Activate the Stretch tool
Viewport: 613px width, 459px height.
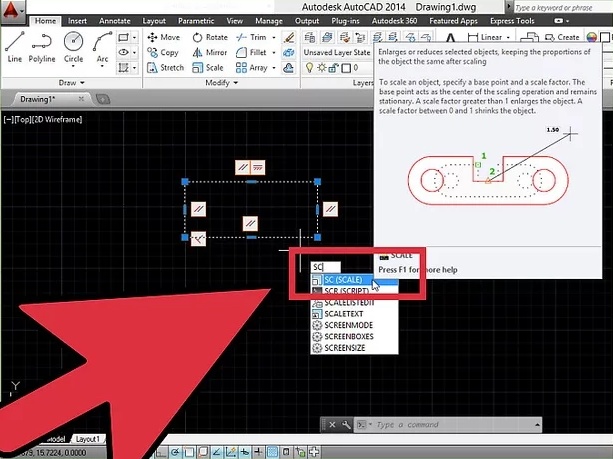tap(165, 68)
